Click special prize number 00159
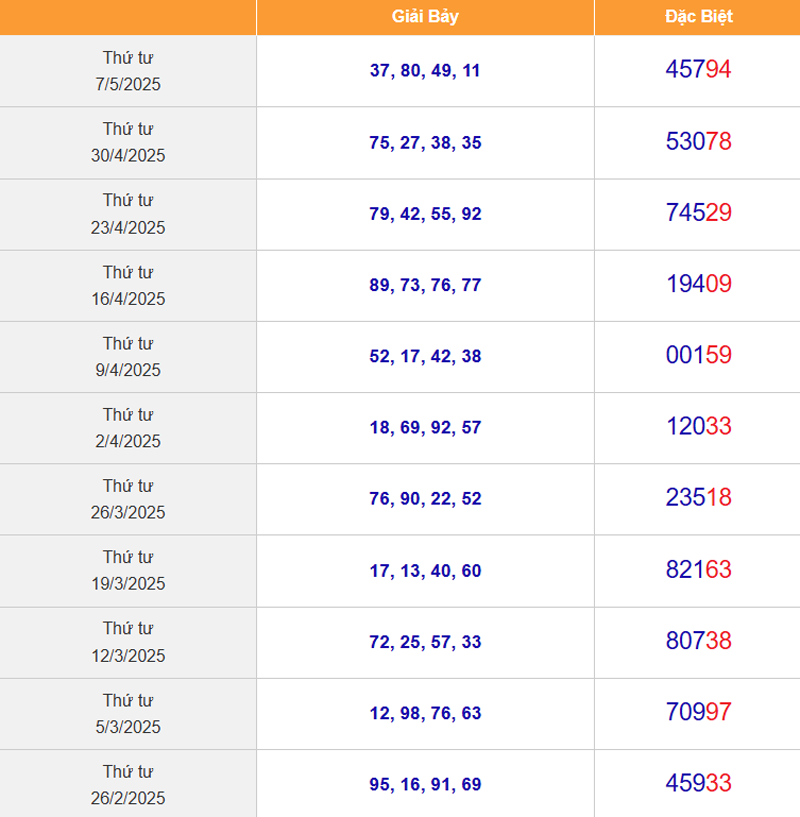The height and width of the screenshot is (817, 800). pyautogui.click(x=698, y=355)
